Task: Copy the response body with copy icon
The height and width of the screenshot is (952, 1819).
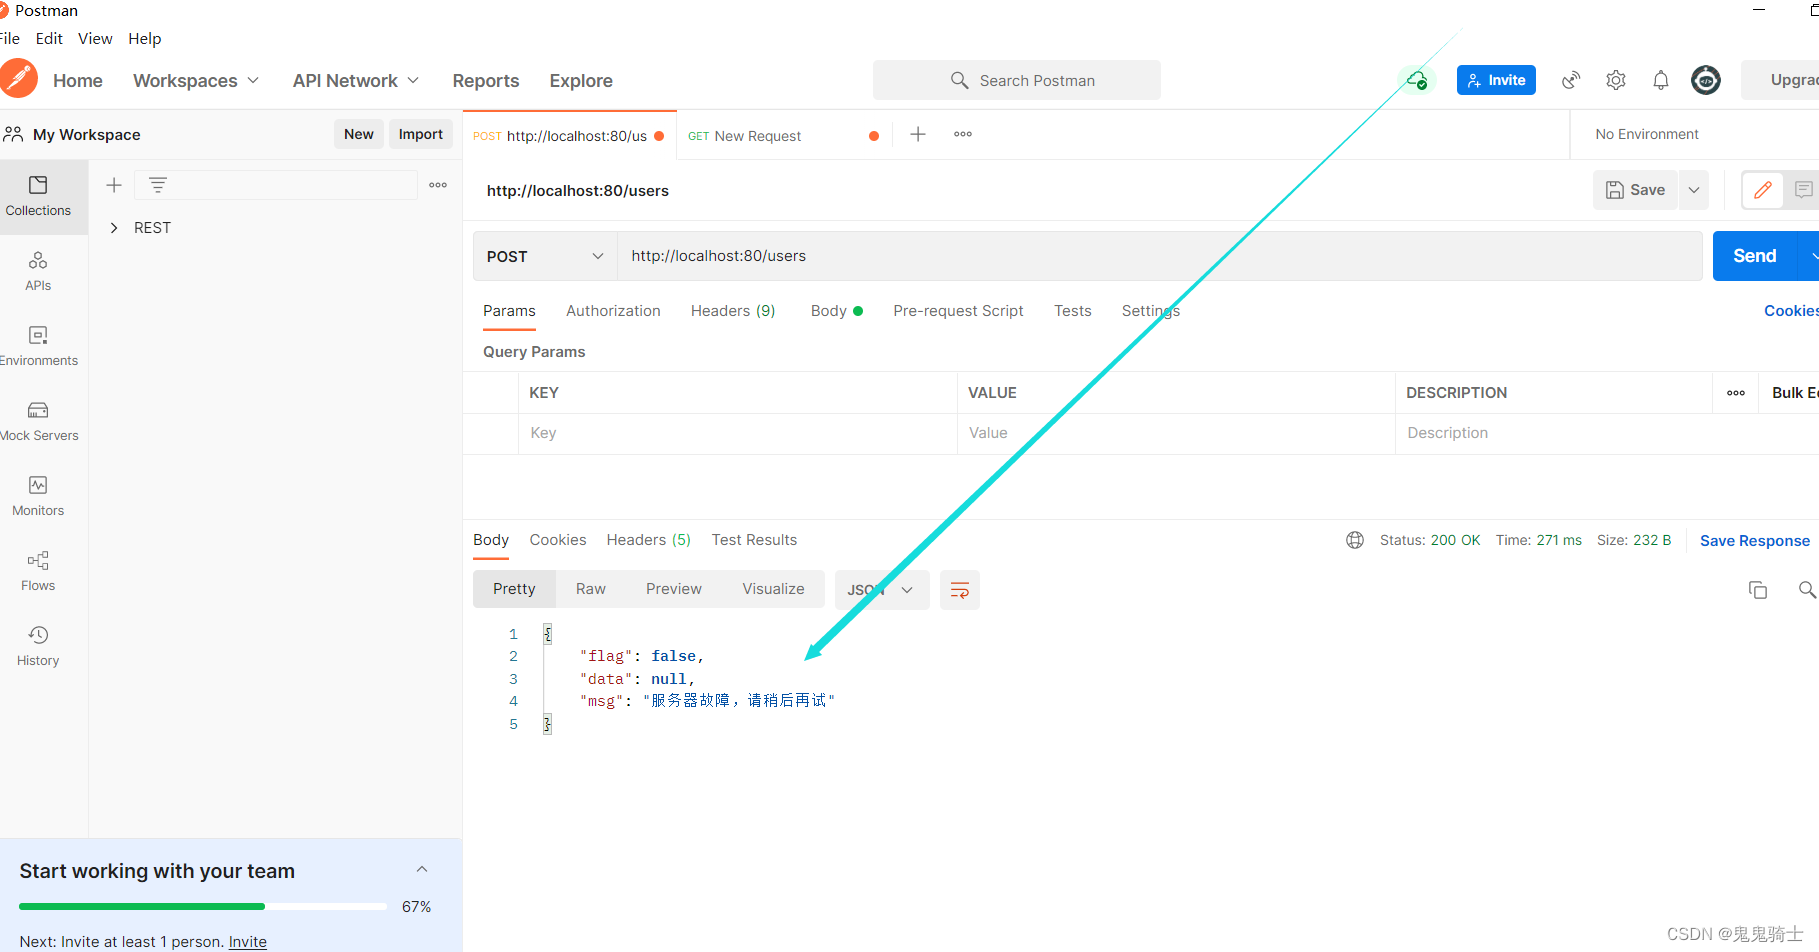Action: [1757, 590]
